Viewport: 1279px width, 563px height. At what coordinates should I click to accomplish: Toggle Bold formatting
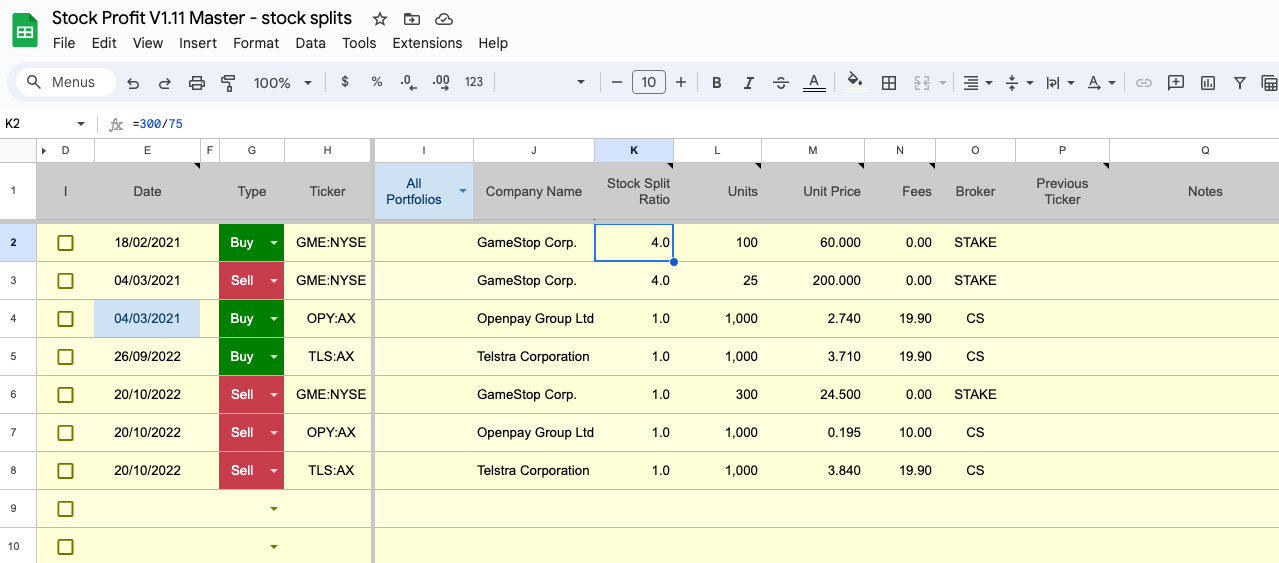point(716,83)
